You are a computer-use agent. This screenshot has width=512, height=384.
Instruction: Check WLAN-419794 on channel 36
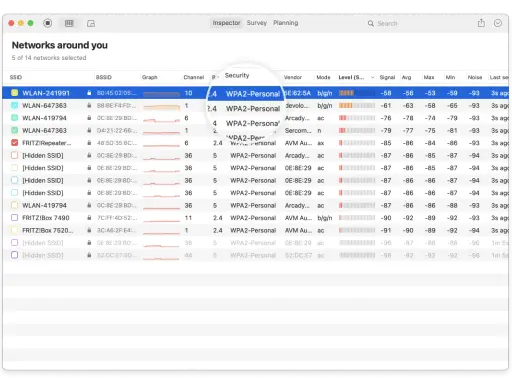coord(14,205)
